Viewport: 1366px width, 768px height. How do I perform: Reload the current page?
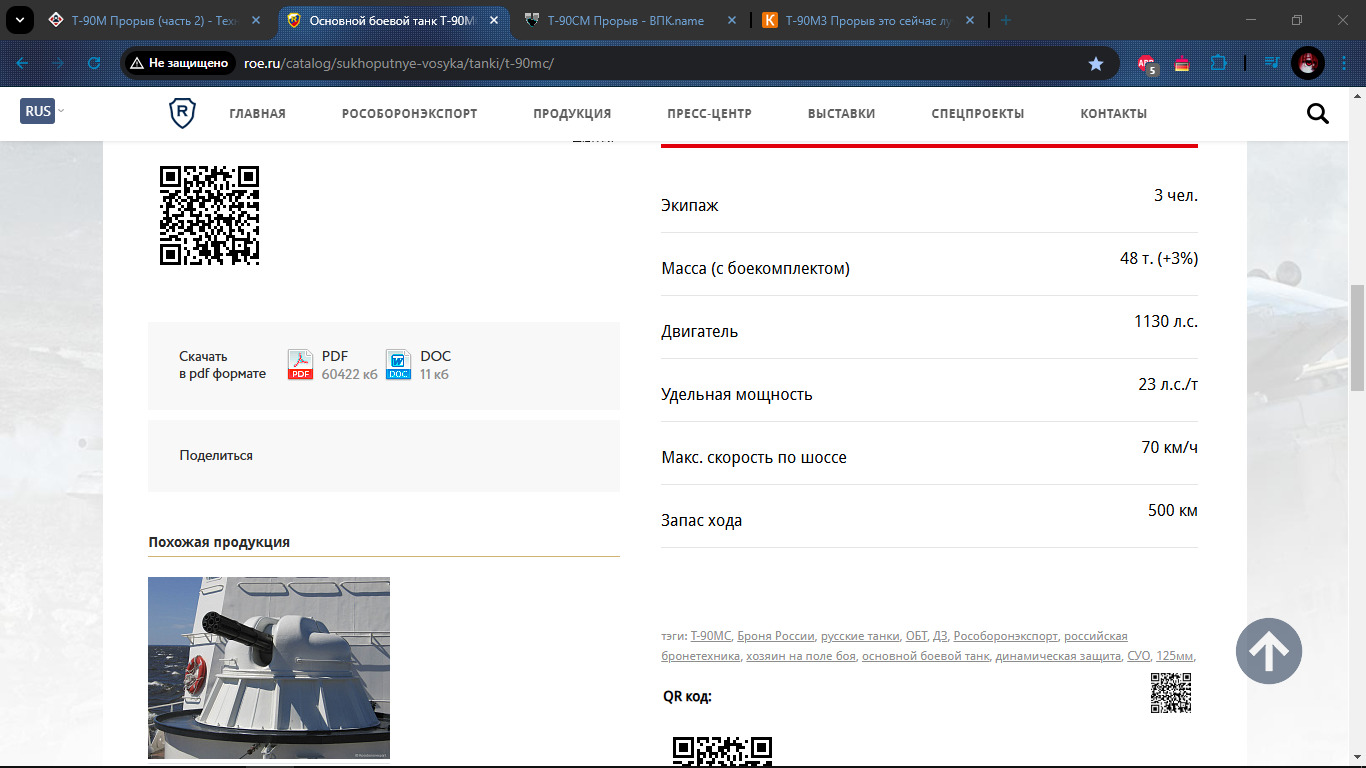coord(94,63)
